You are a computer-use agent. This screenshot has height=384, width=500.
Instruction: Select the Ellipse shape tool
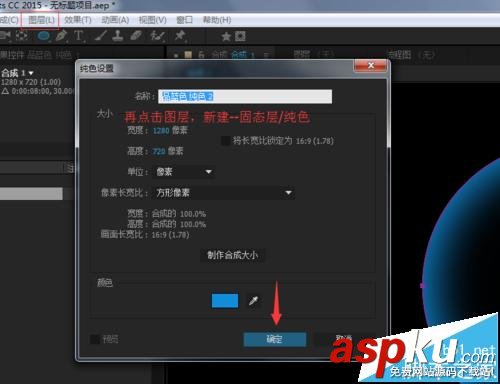(44, 35)
